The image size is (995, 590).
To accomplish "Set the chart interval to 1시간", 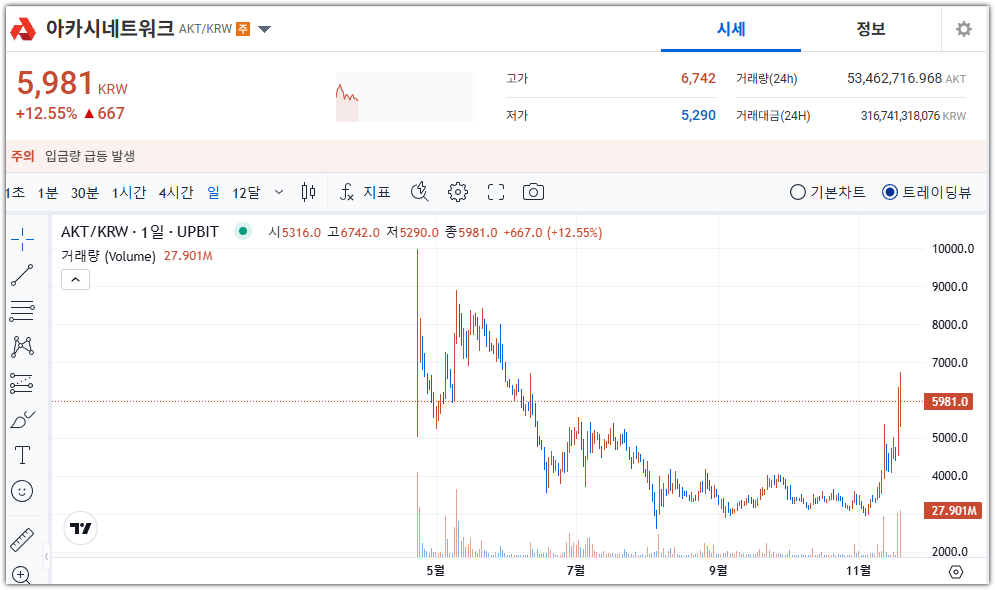I will (129, 192).
